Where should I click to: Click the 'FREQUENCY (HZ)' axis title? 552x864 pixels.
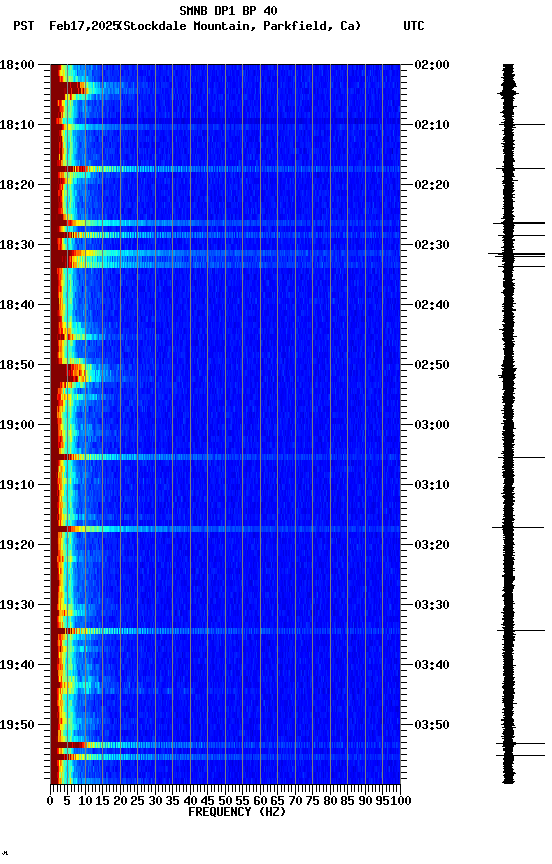pyautogui.click(x=237, y=812)
